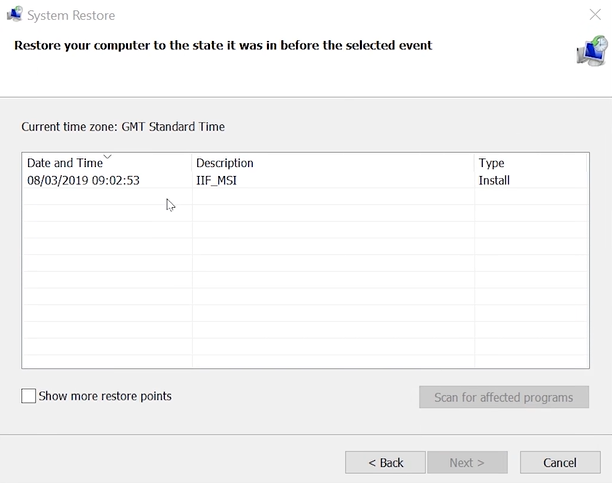Click the sort arrow above Date and Time
The width and height of the screenshot is (612, 483).
coord(107,156)
